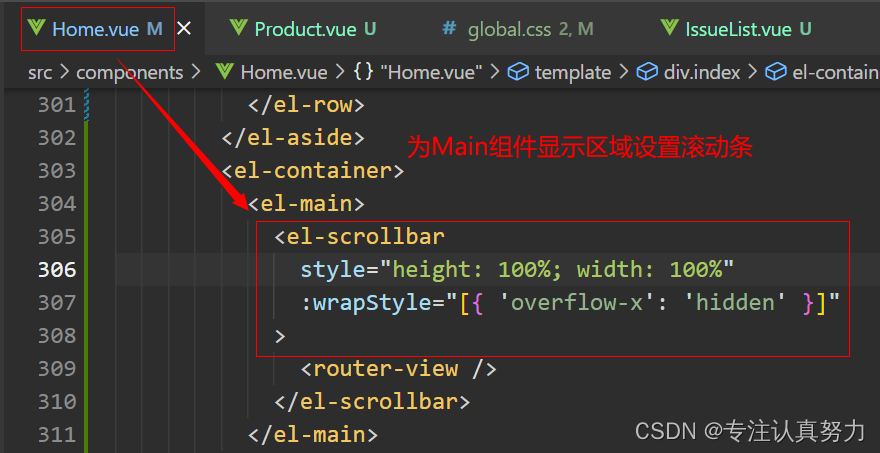Click line number 310 in gutter

pyautogui.click(x=57, y=402)
